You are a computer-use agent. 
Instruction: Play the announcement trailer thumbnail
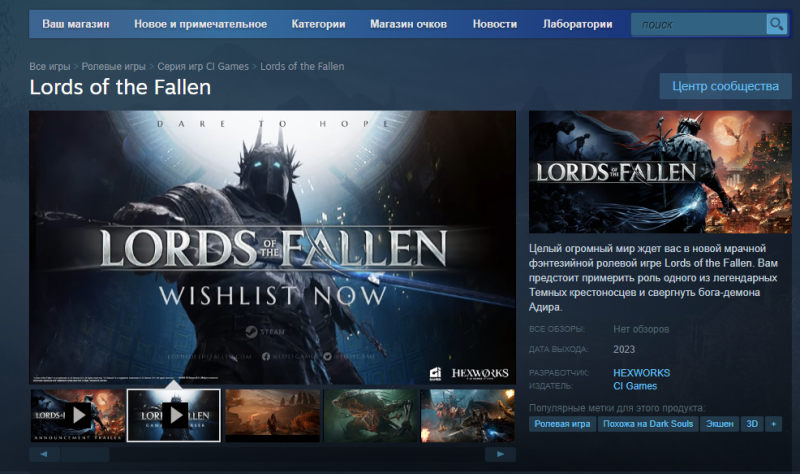(x=77, y=415)
